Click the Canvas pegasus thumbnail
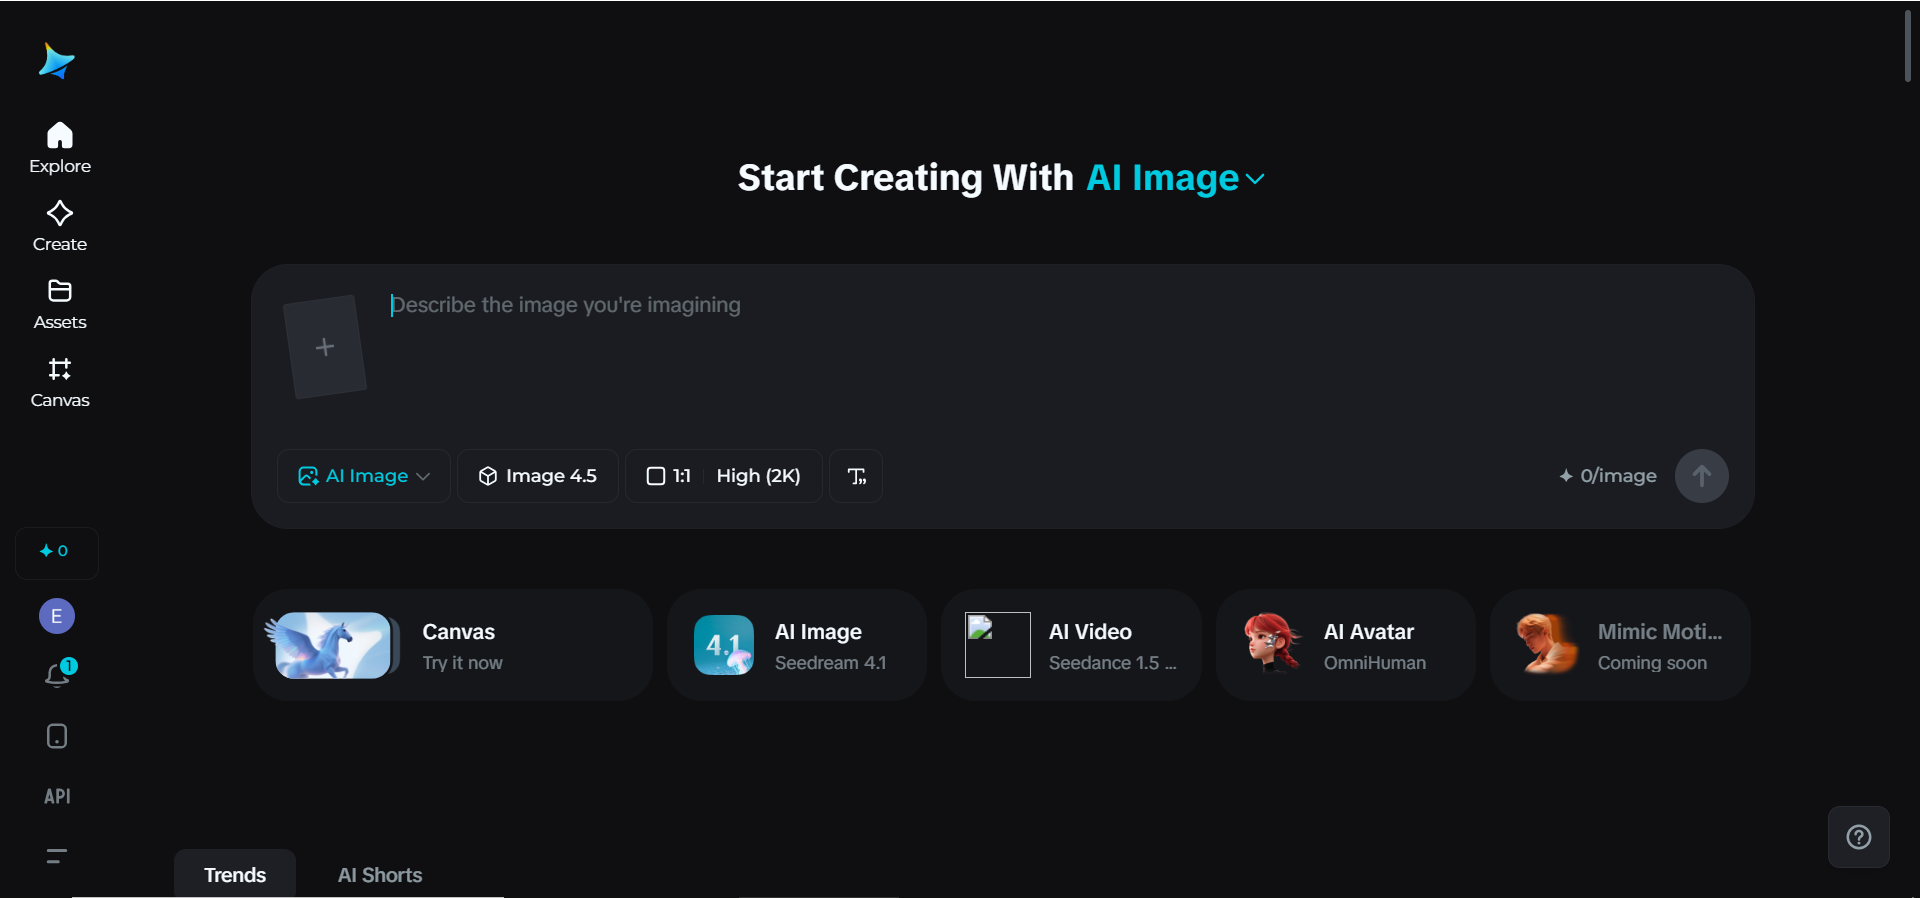 tap(331, 645)
